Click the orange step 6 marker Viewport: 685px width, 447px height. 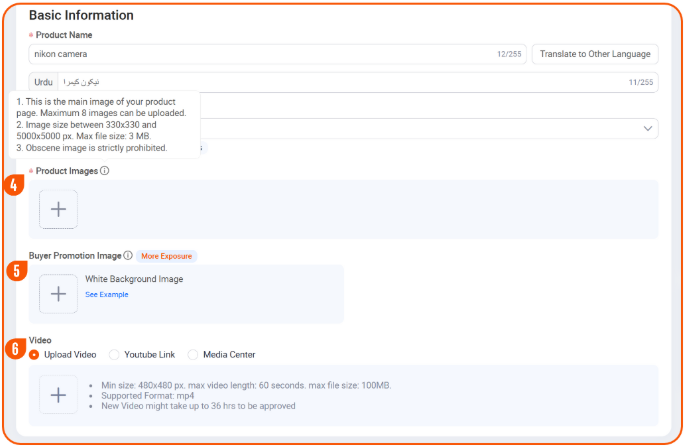tap(14, 349)
